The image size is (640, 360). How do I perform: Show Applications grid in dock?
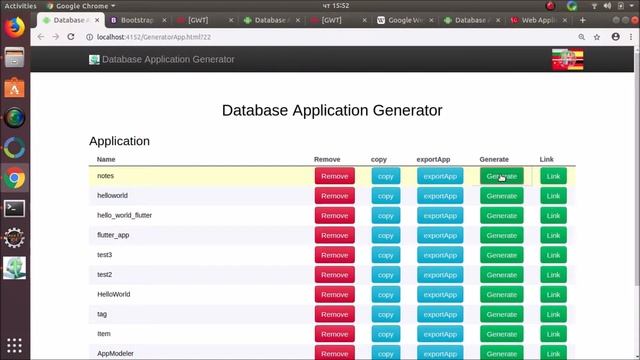pyautogui.click(x=14, y=345)
